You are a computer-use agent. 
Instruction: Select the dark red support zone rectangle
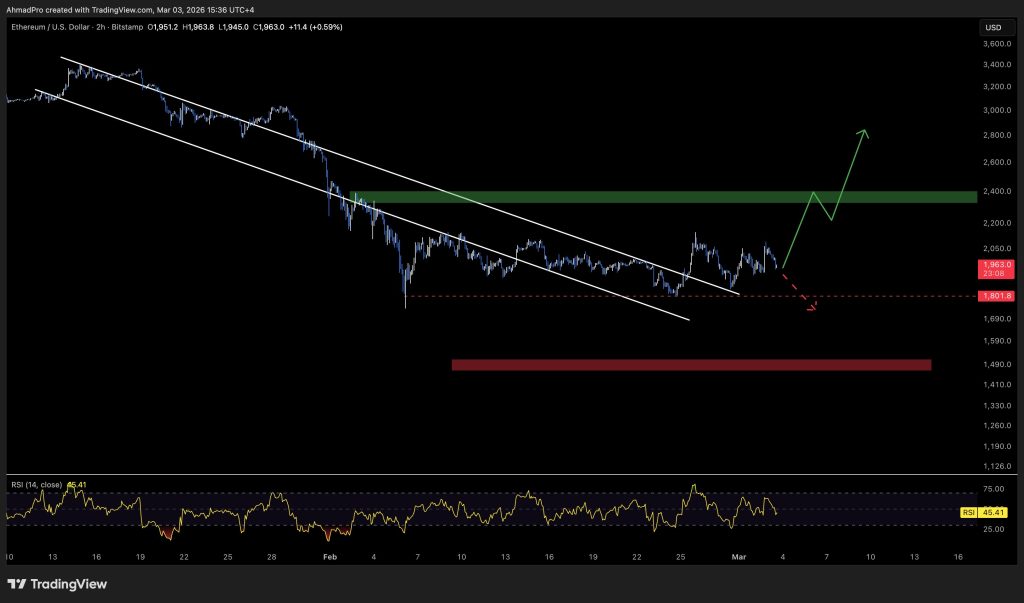pos(690,365)
